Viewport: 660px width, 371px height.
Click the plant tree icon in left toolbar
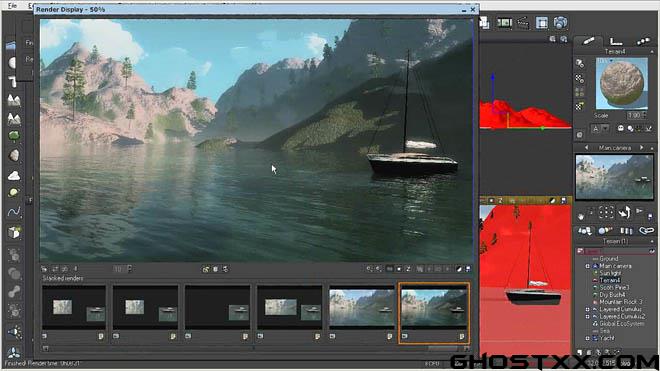[14, 136]
